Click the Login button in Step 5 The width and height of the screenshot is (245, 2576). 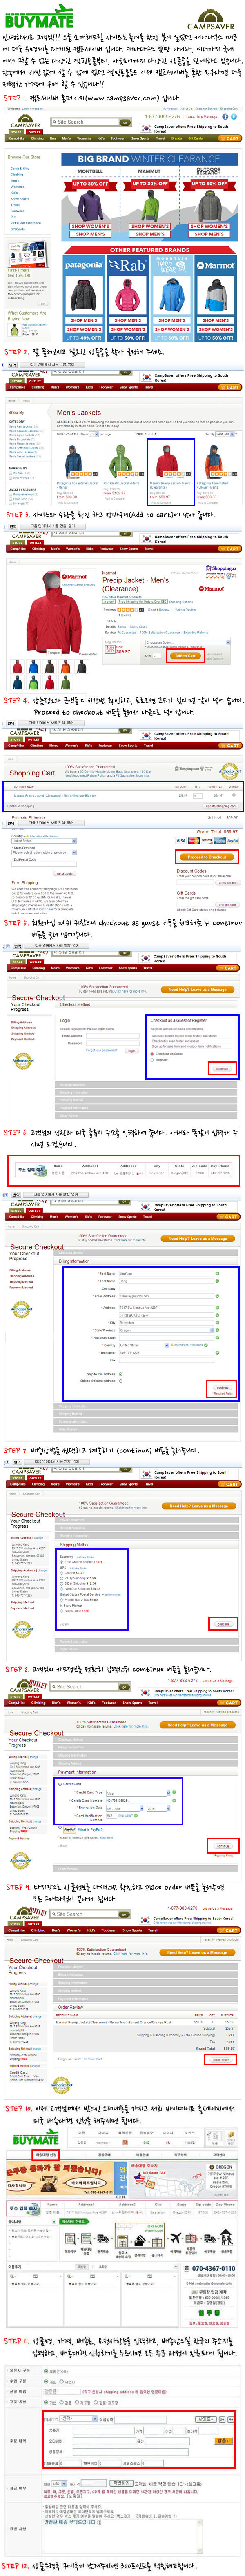[131, 1051]
